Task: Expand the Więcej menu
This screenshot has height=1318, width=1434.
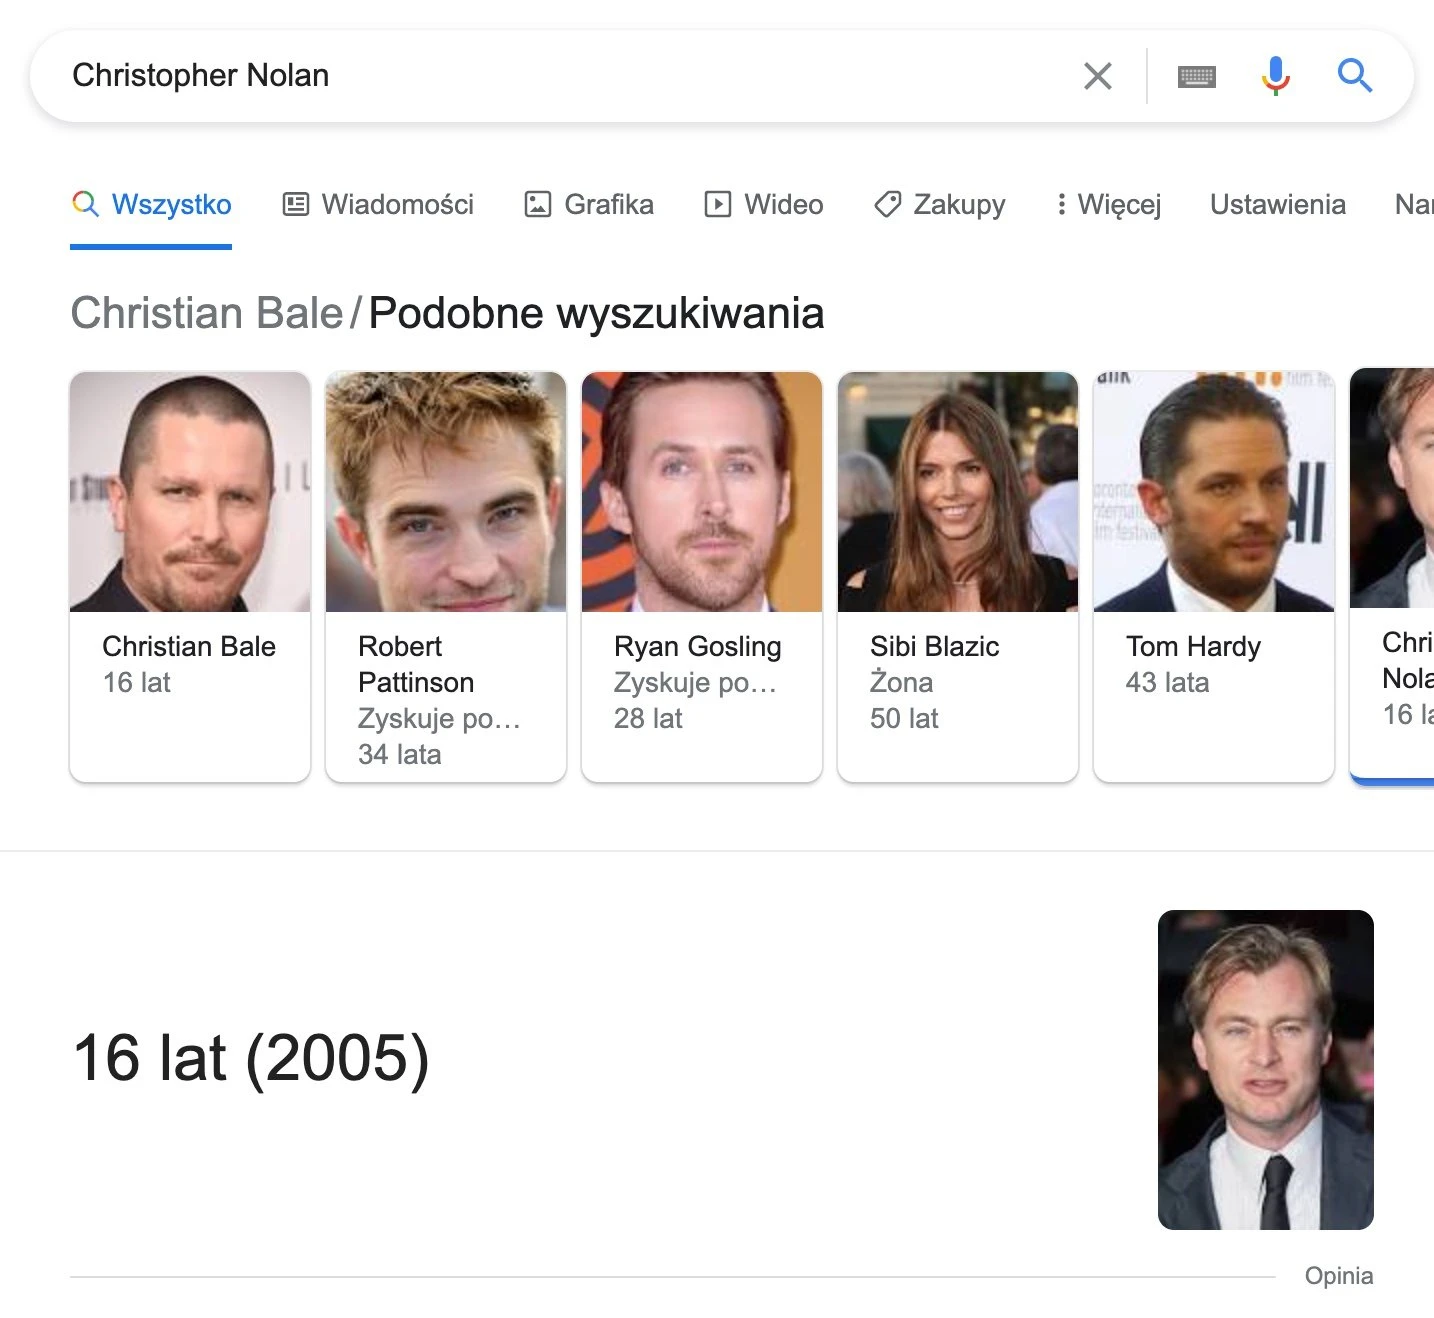Action: click(1108, 205)
